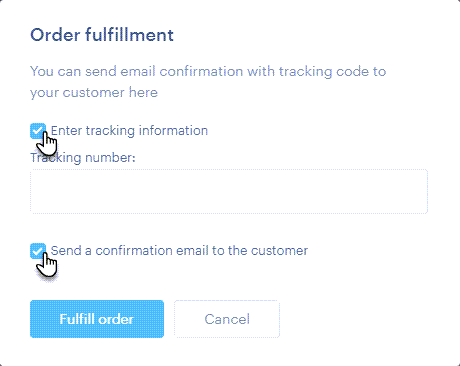This screenshot has width=460, height=366.
Task: Click the Tracking number input field
Action: (229, 191)
